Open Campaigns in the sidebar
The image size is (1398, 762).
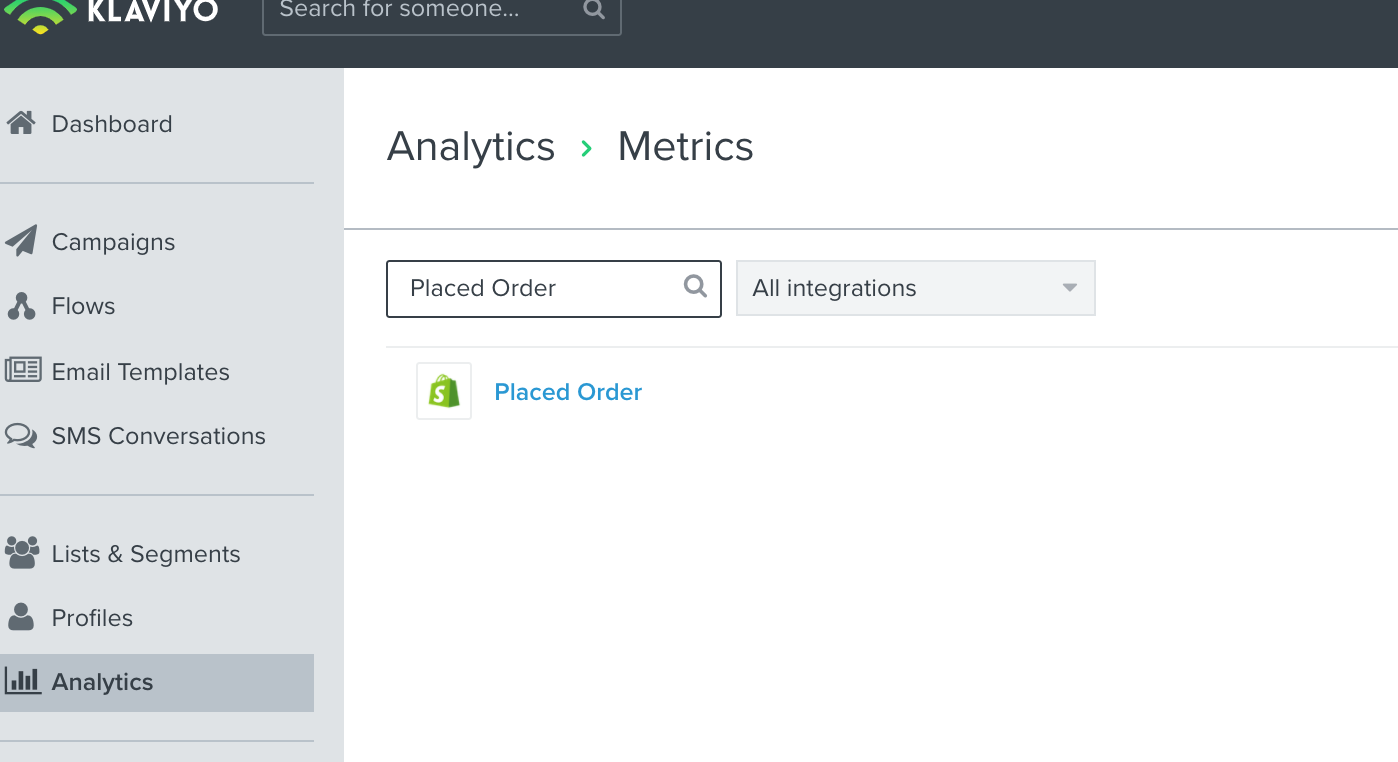point(113,242)
